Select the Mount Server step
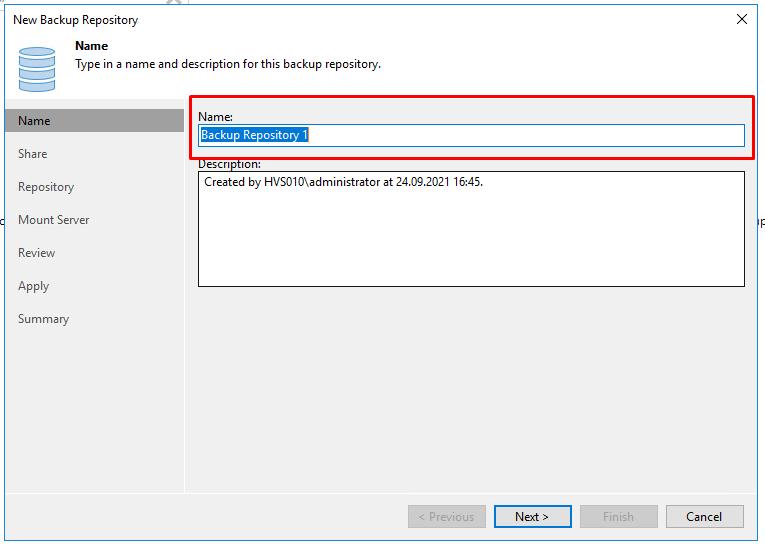Image resolution: width=765 pixels, height=548 pixels. pos(54,220)
